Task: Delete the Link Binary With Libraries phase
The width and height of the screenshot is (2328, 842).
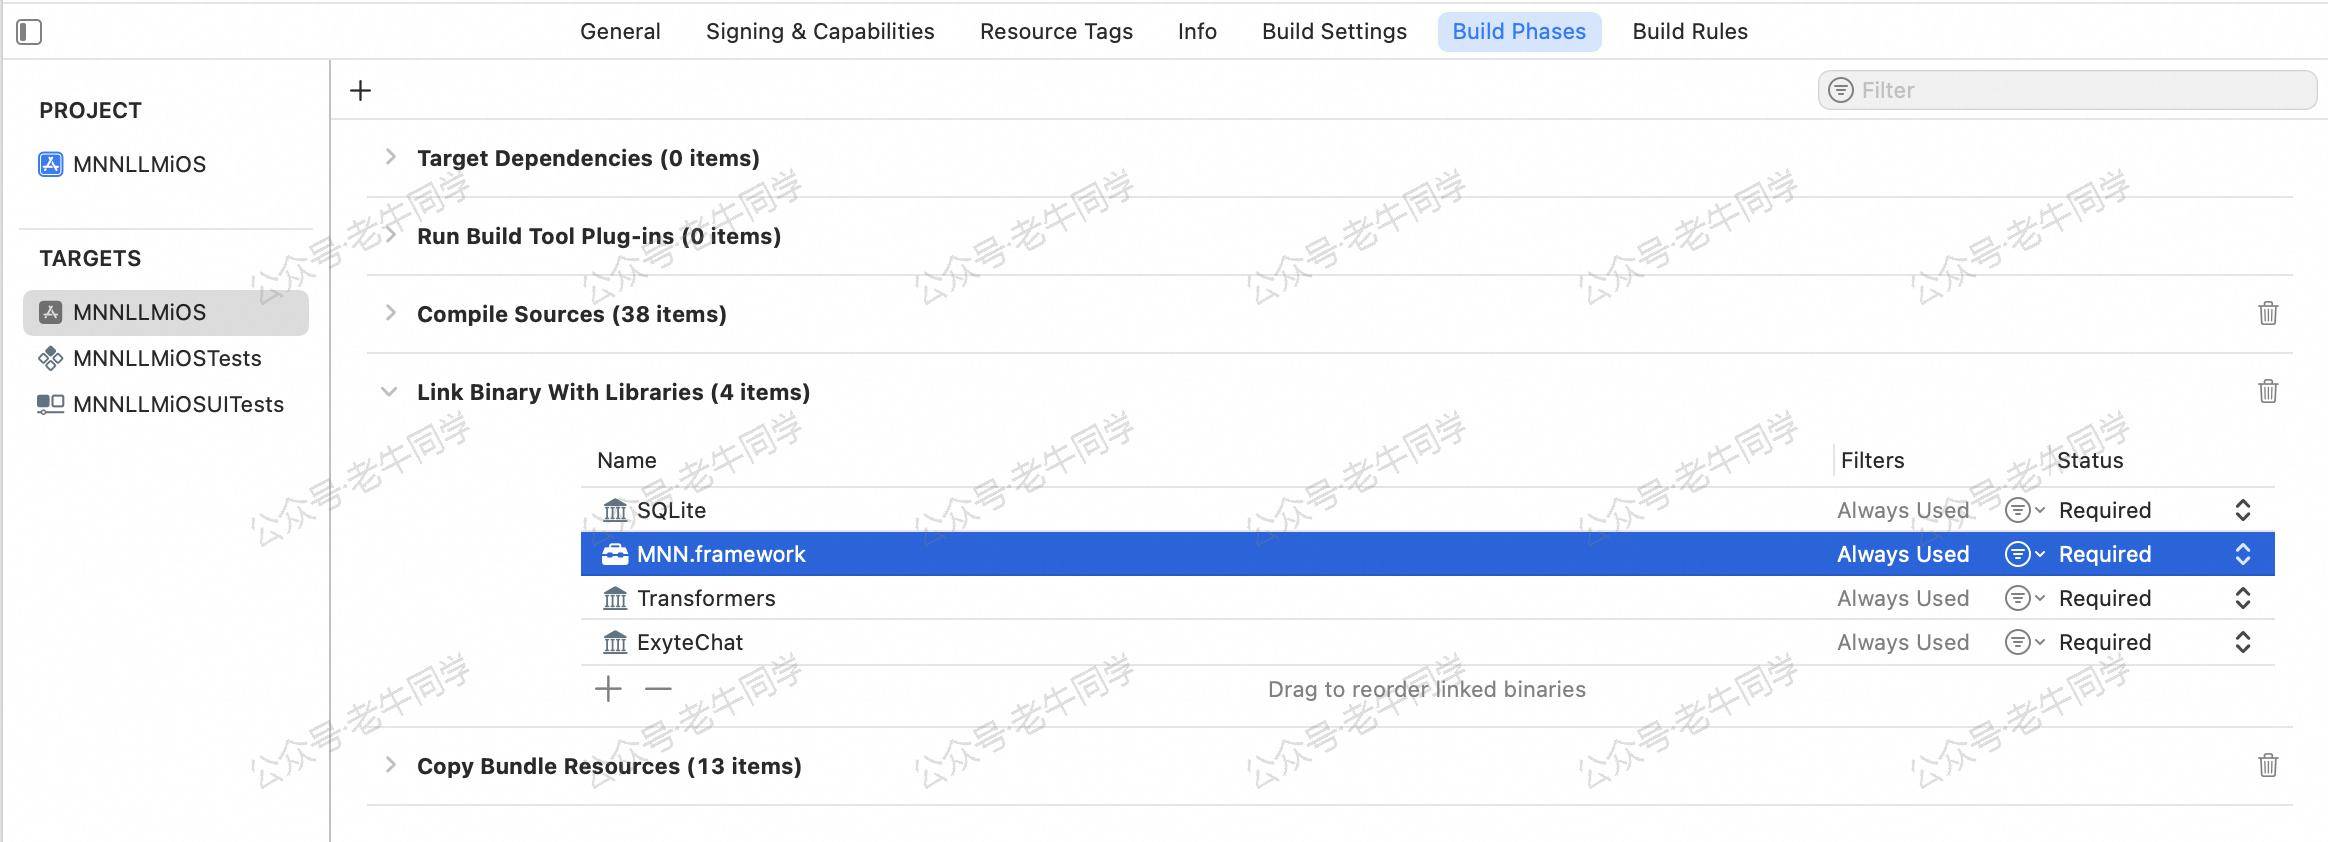Action: click(2268, 391)
